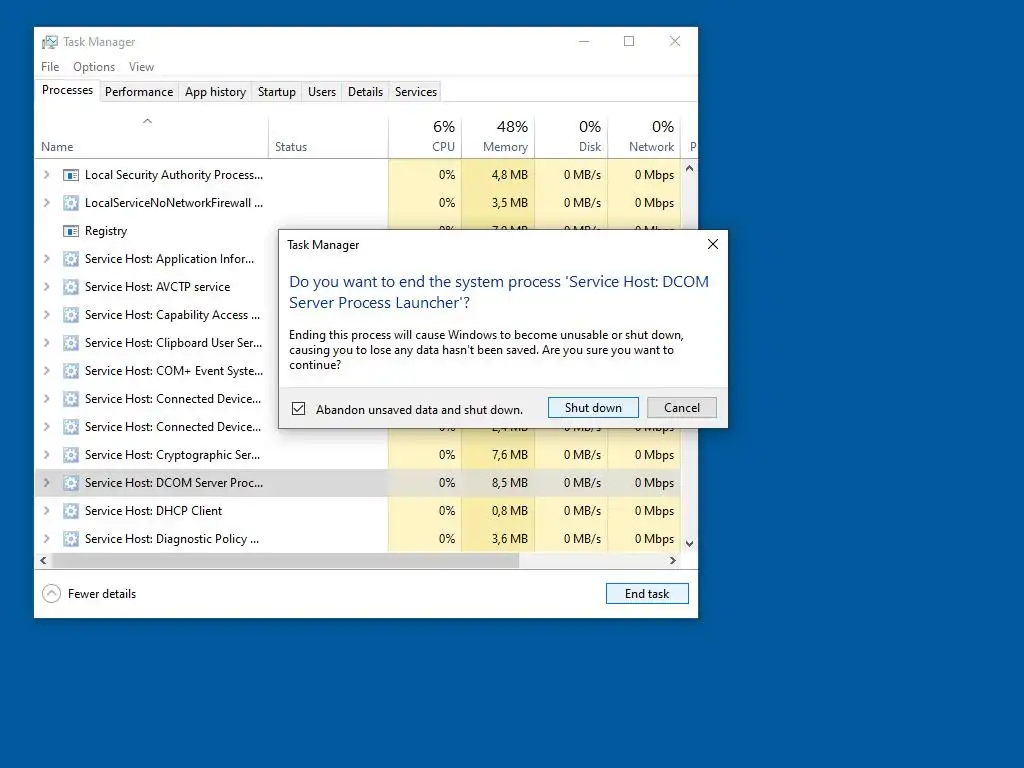This screenshot has width=1024, height=768.
Task: Expand Service Host: Clipboard User Ser... row
Action: click(x=46, y=343)
